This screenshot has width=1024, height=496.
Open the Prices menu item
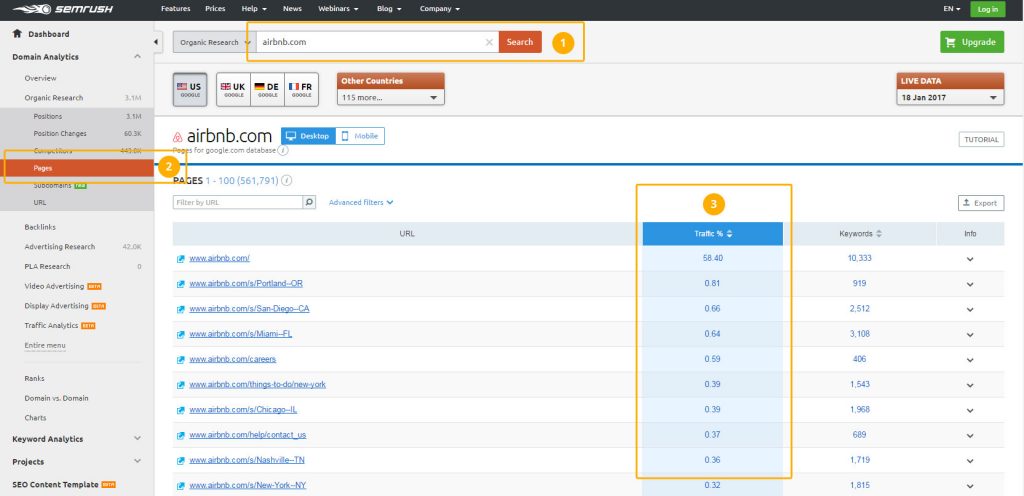click(216, 9)
